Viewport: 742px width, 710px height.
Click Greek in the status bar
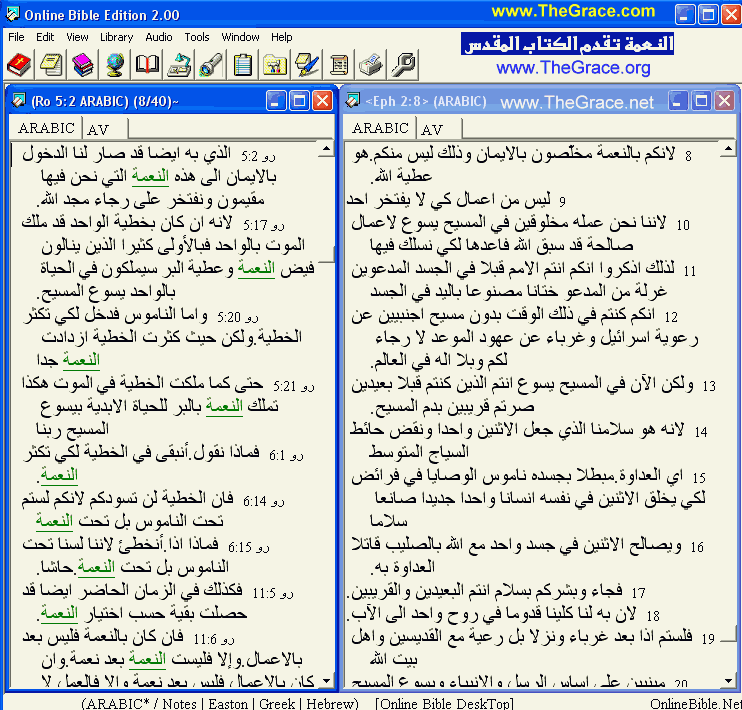277,703
